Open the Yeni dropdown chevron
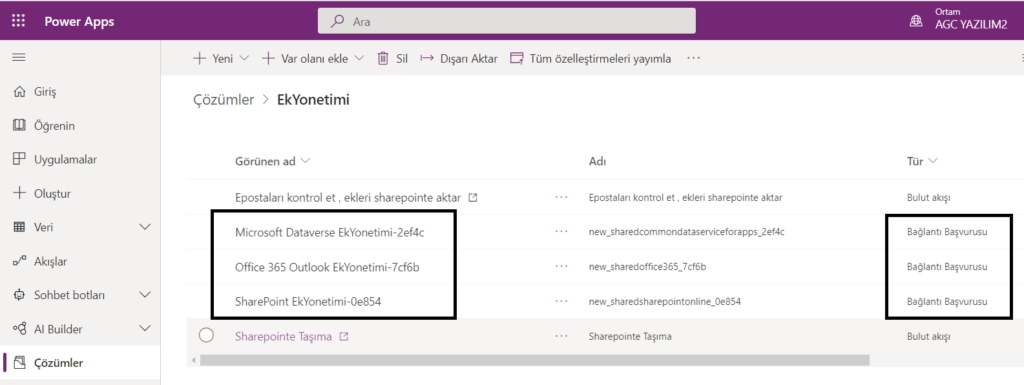The image size is (1024, 385). (x=245, y=58)
